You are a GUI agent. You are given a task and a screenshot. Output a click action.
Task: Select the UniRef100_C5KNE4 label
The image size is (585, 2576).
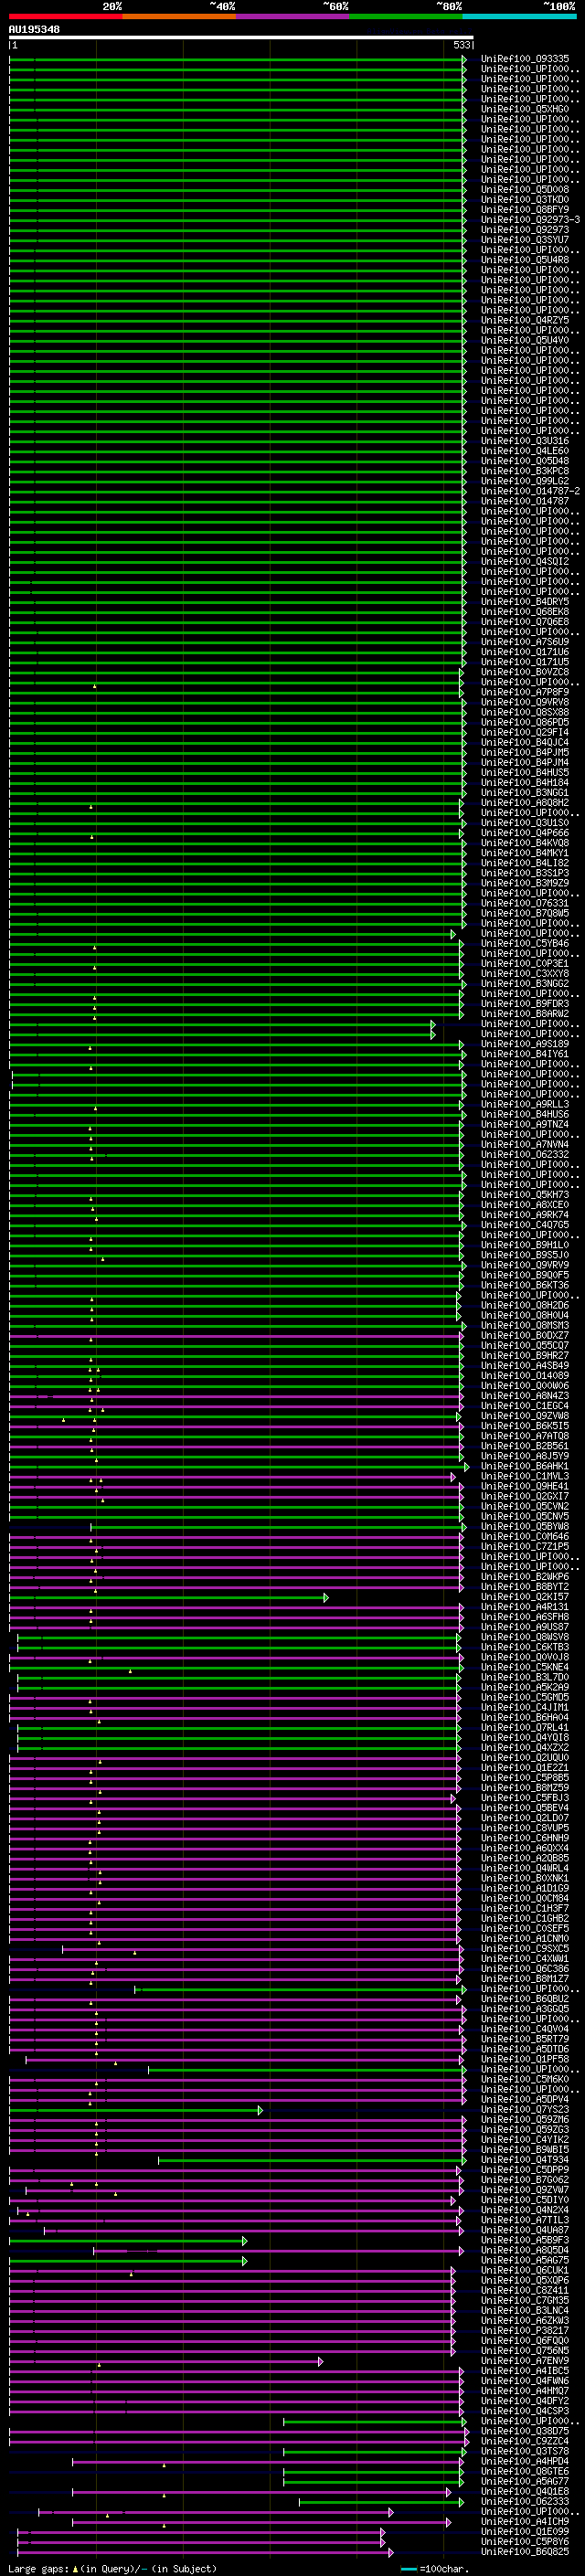pyautogui.click(x=525, y=1667)
